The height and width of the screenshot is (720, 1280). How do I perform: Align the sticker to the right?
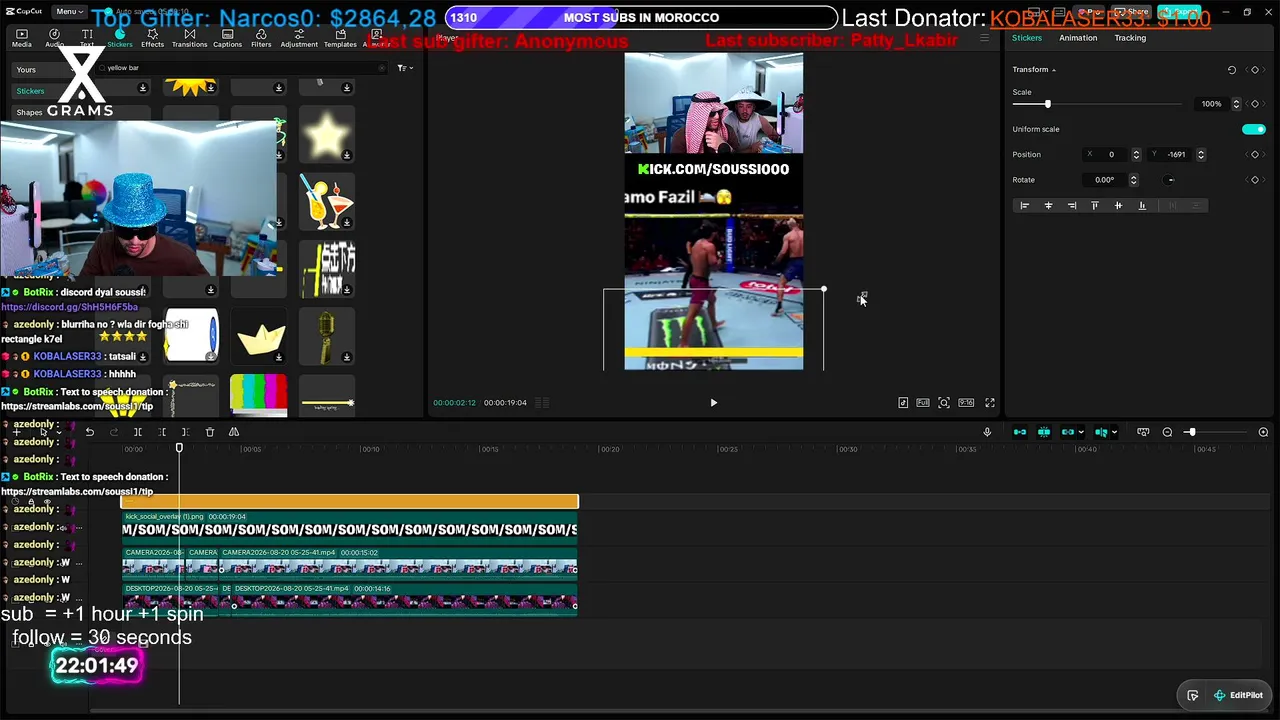[x=1072, y=206]
